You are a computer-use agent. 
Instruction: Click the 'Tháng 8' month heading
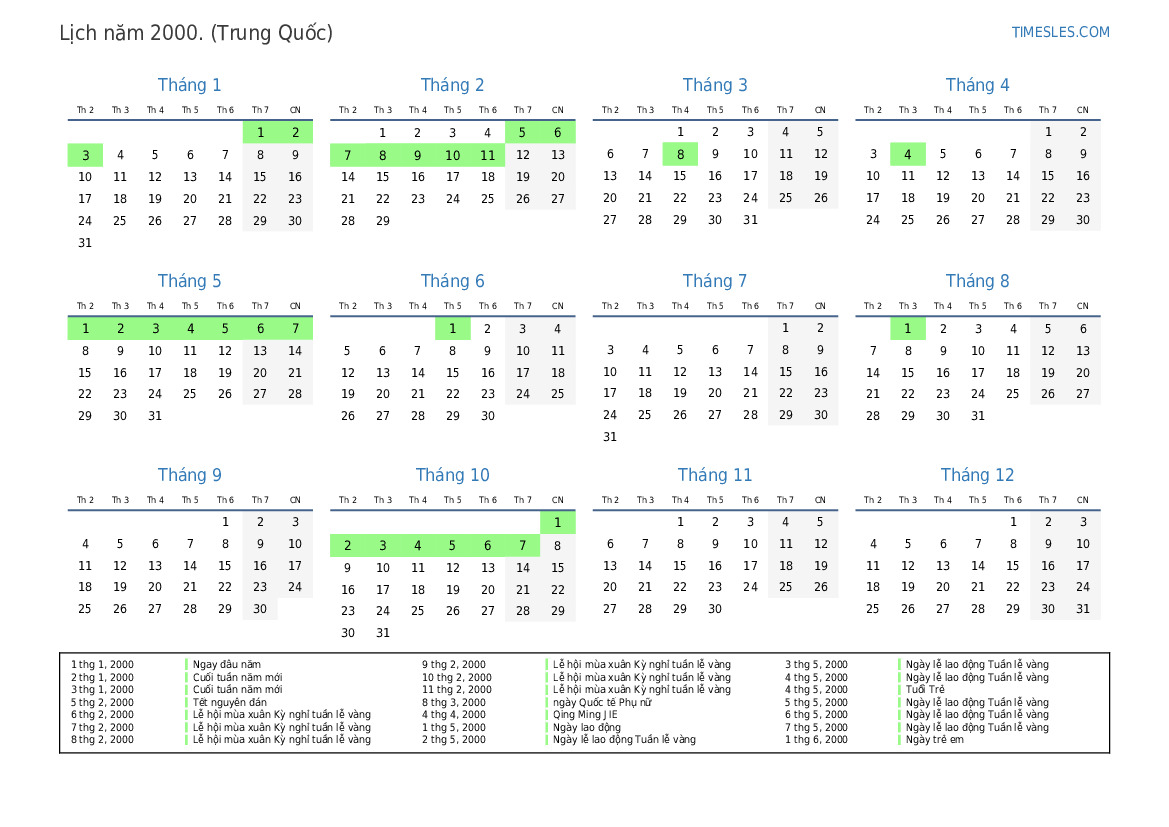pos(977,281)
